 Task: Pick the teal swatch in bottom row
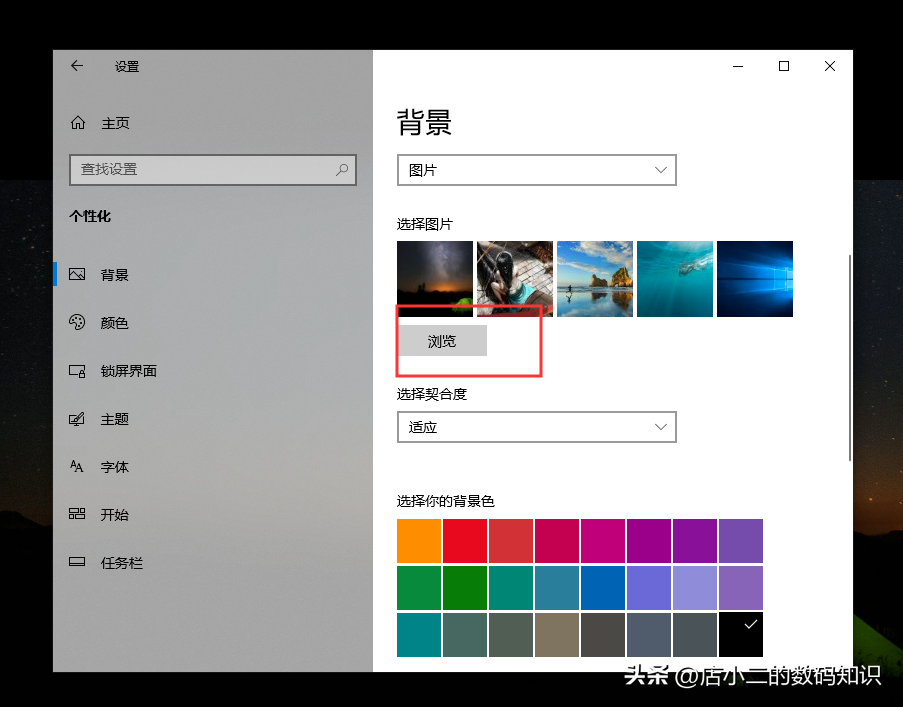(x=419, y=634)
